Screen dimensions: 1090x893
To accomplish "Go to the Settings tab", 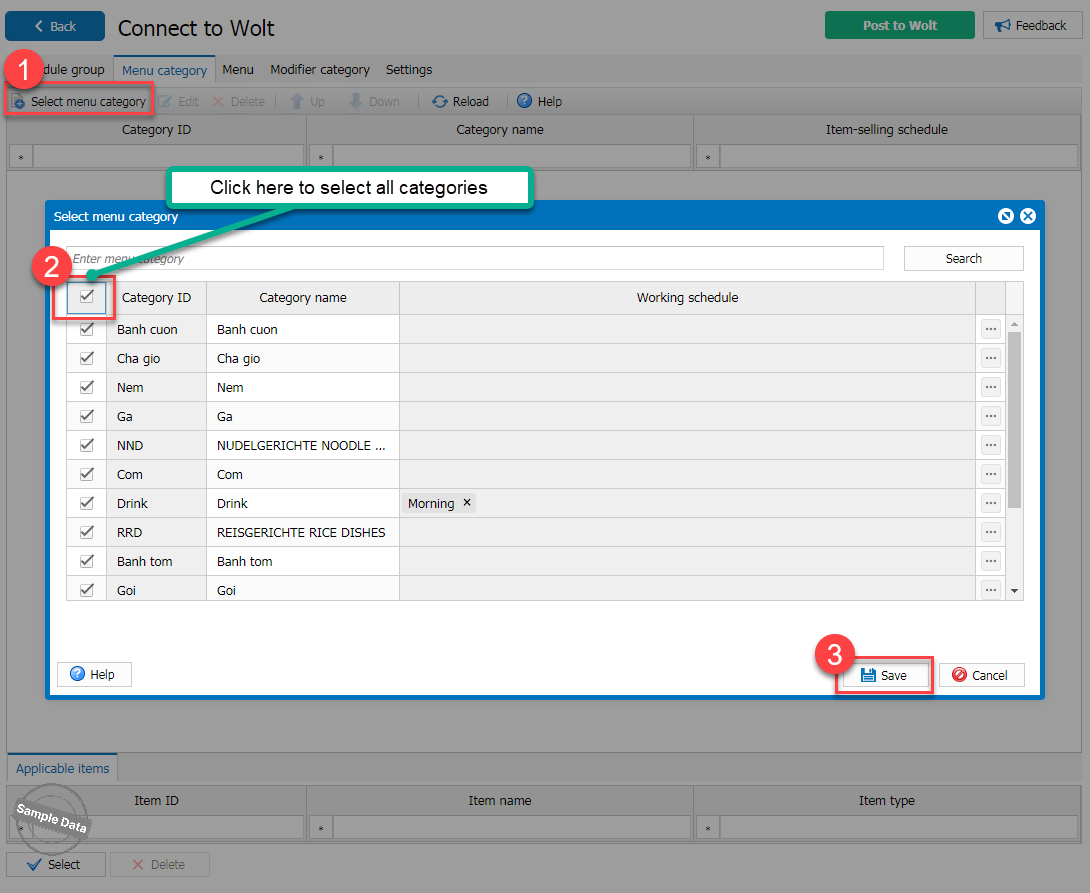I will (x=409, y=69).
